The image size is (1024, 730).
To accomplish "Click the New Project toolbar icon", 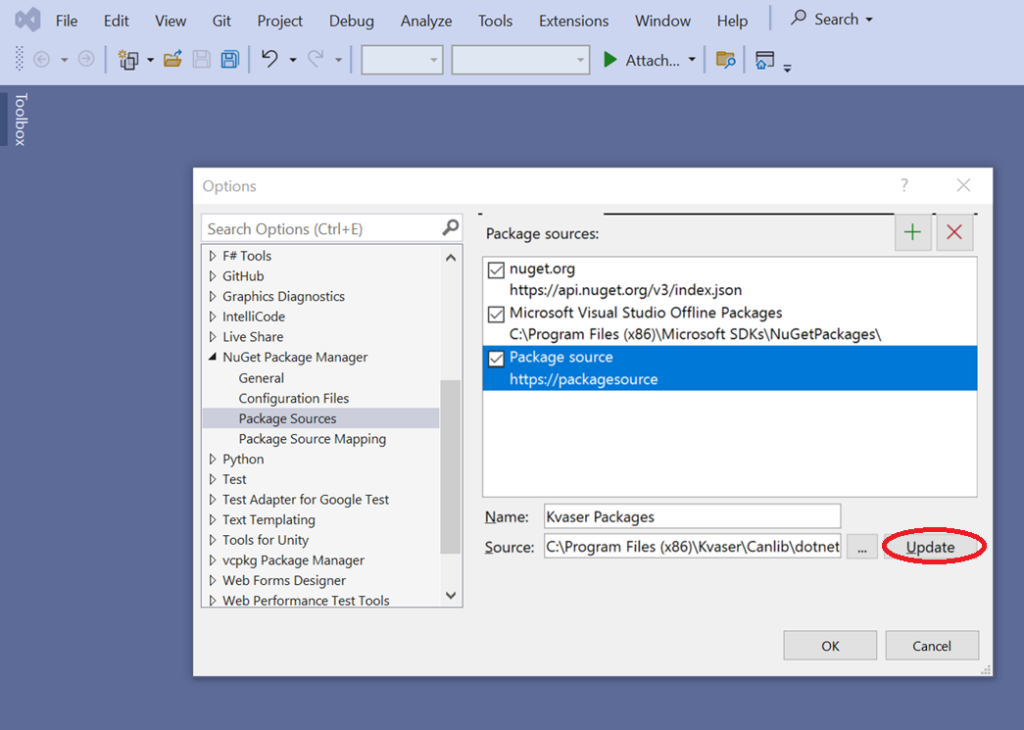I will coord(132,59).
